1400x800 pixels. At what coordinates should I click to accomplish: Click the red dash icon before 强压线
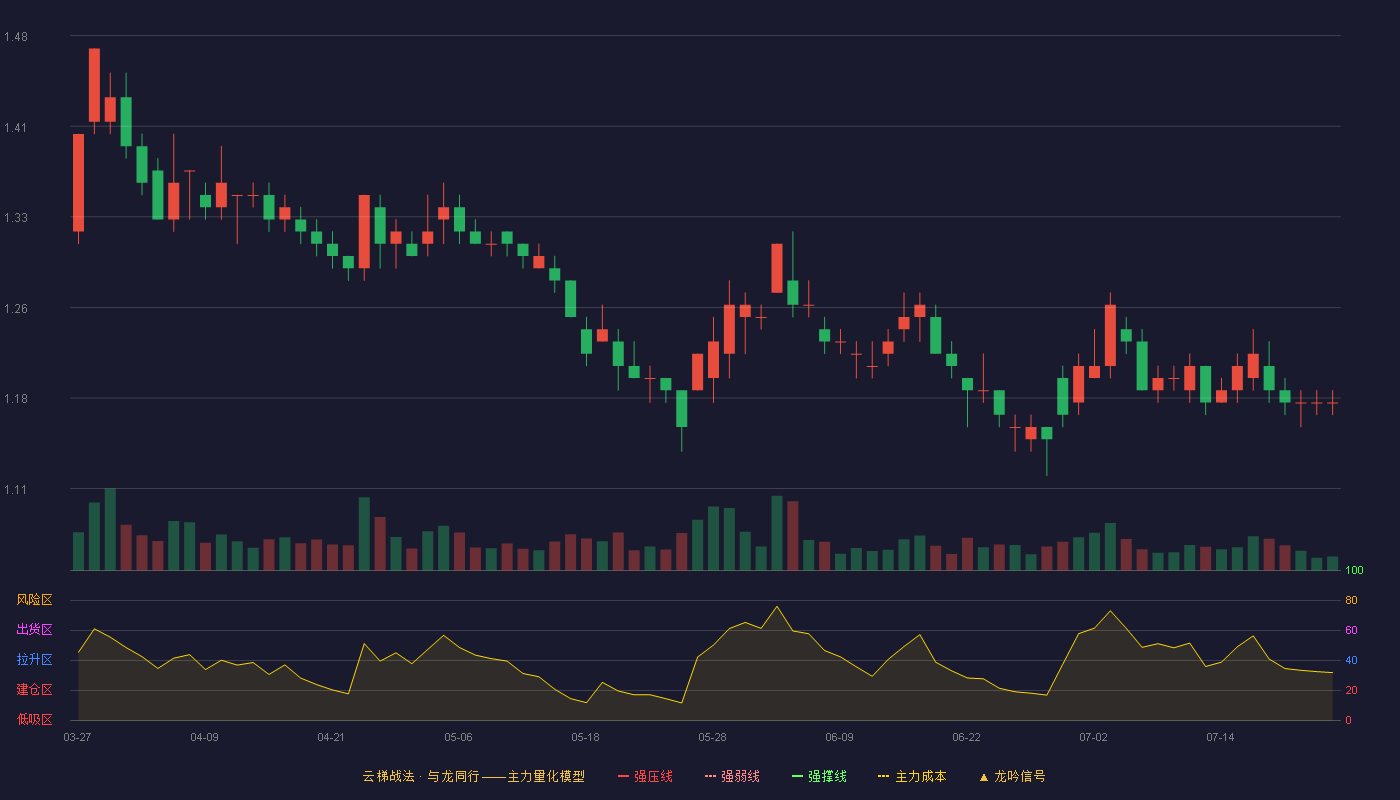point(623,776)
